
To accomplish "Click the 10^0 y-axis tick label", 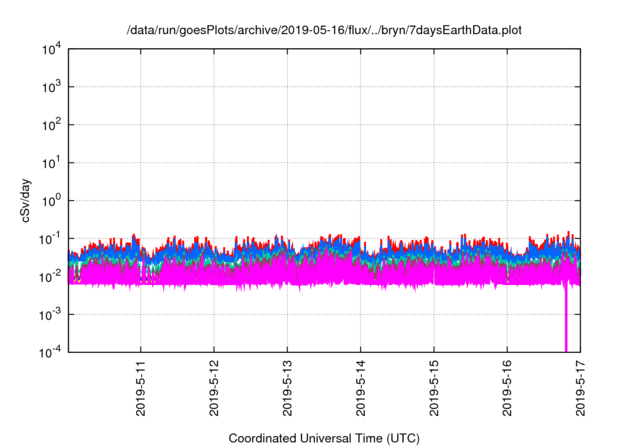I will tap(52, 201).
